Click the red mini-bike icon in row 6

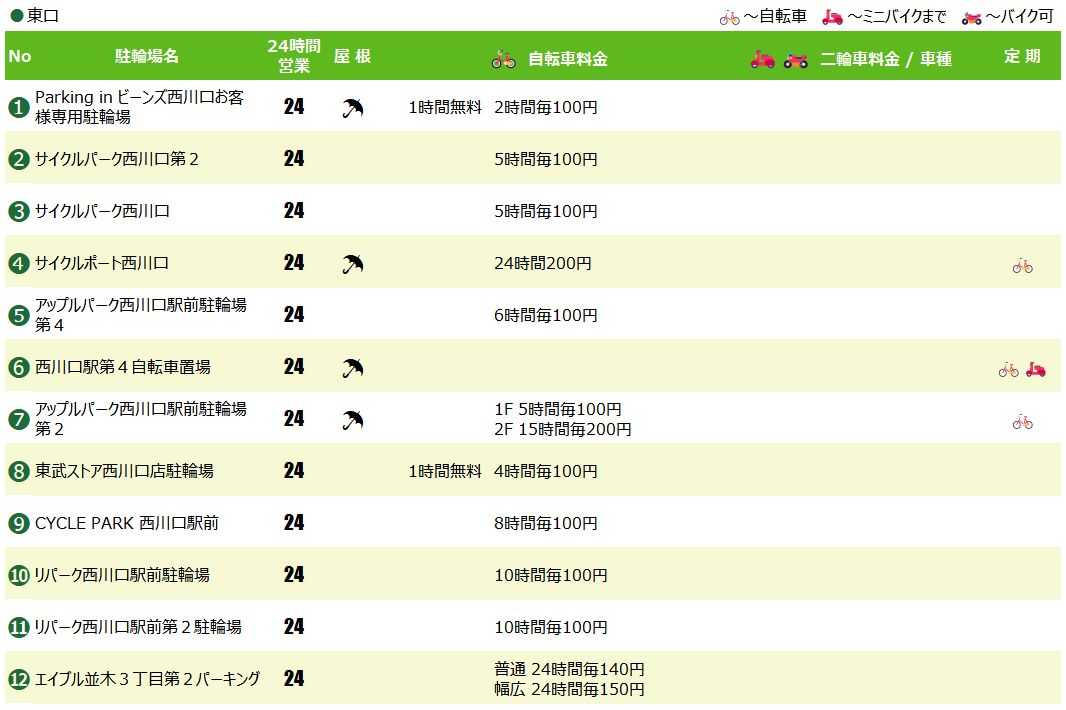1035,369
